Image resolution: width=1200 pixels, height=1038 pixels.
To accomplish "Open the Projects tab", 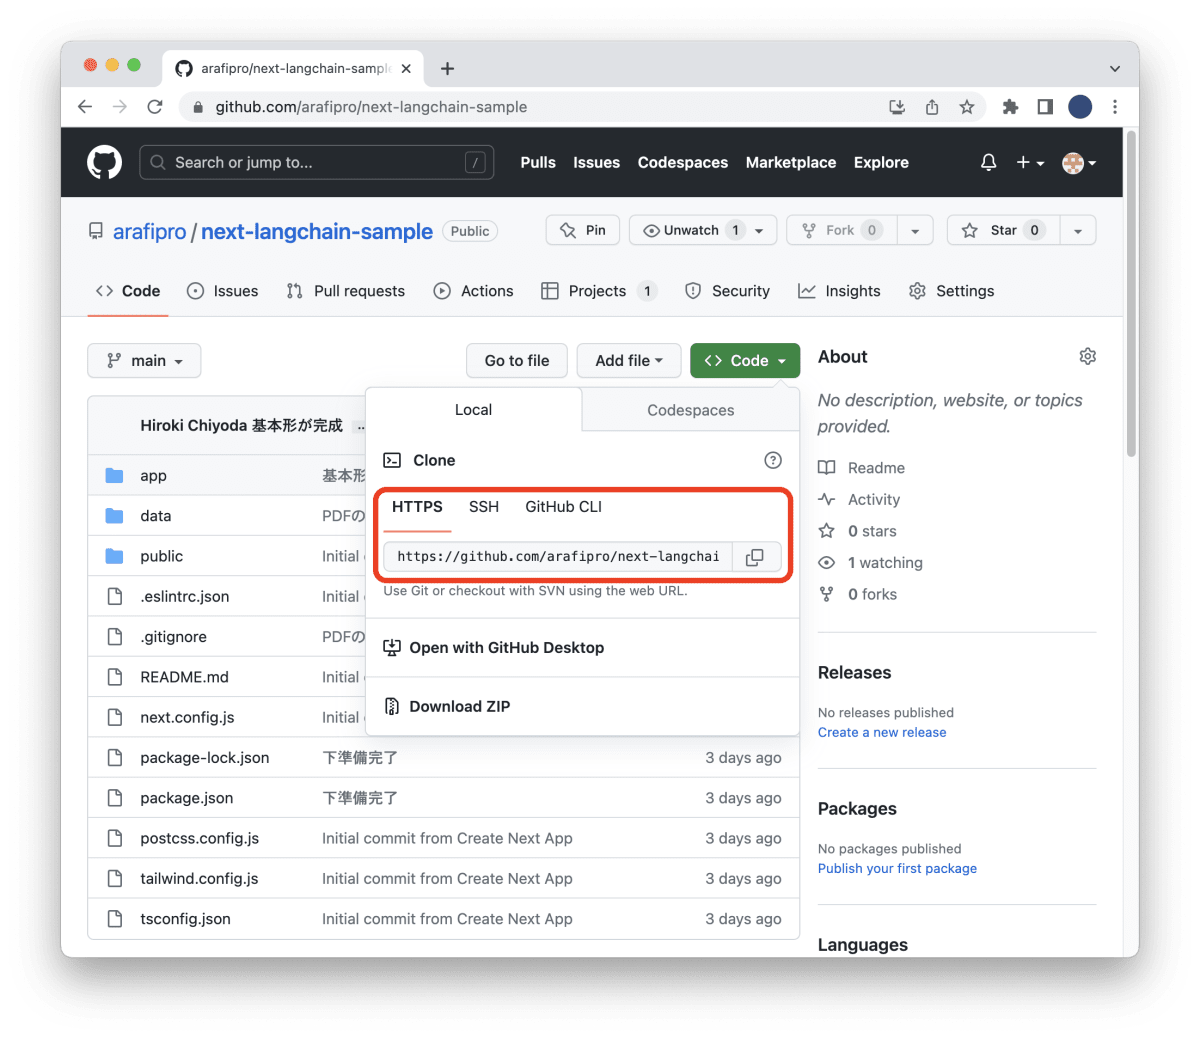I will [x=598, y=291].
